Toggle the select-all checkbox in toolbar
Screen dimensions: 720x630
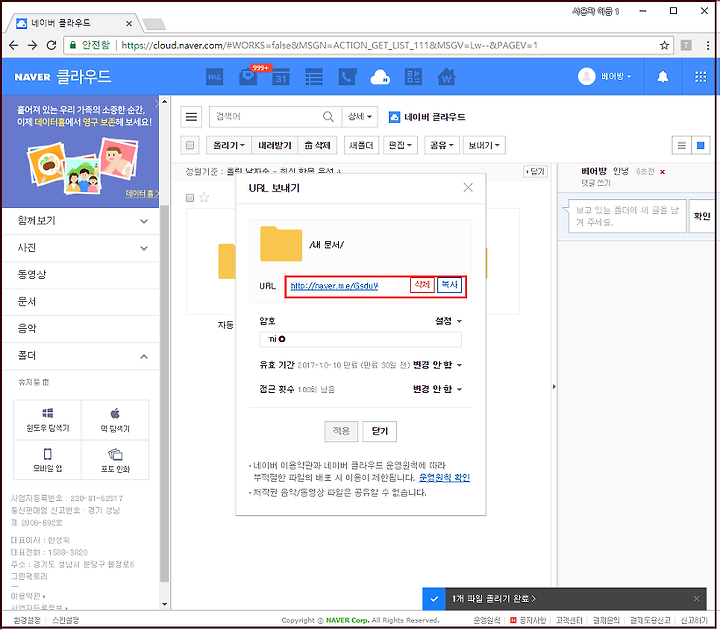click(190, 145)
